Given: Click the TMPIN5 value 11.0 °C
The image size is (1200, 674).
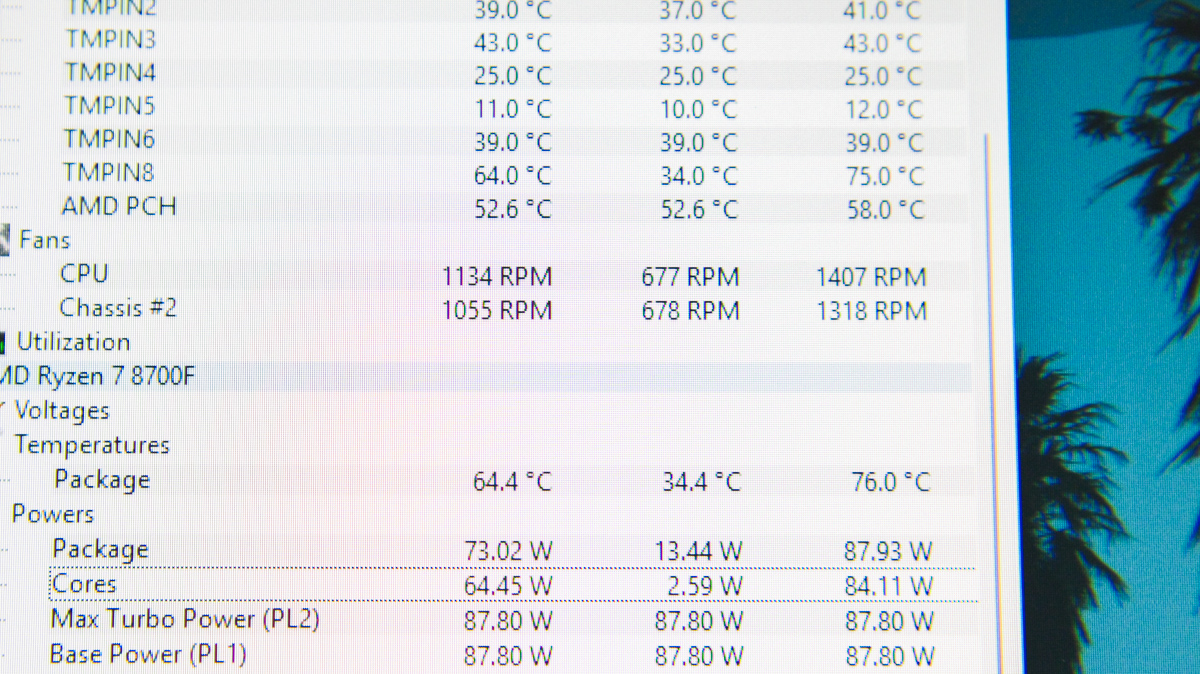Looking at the screenshot, I should 512,108.
